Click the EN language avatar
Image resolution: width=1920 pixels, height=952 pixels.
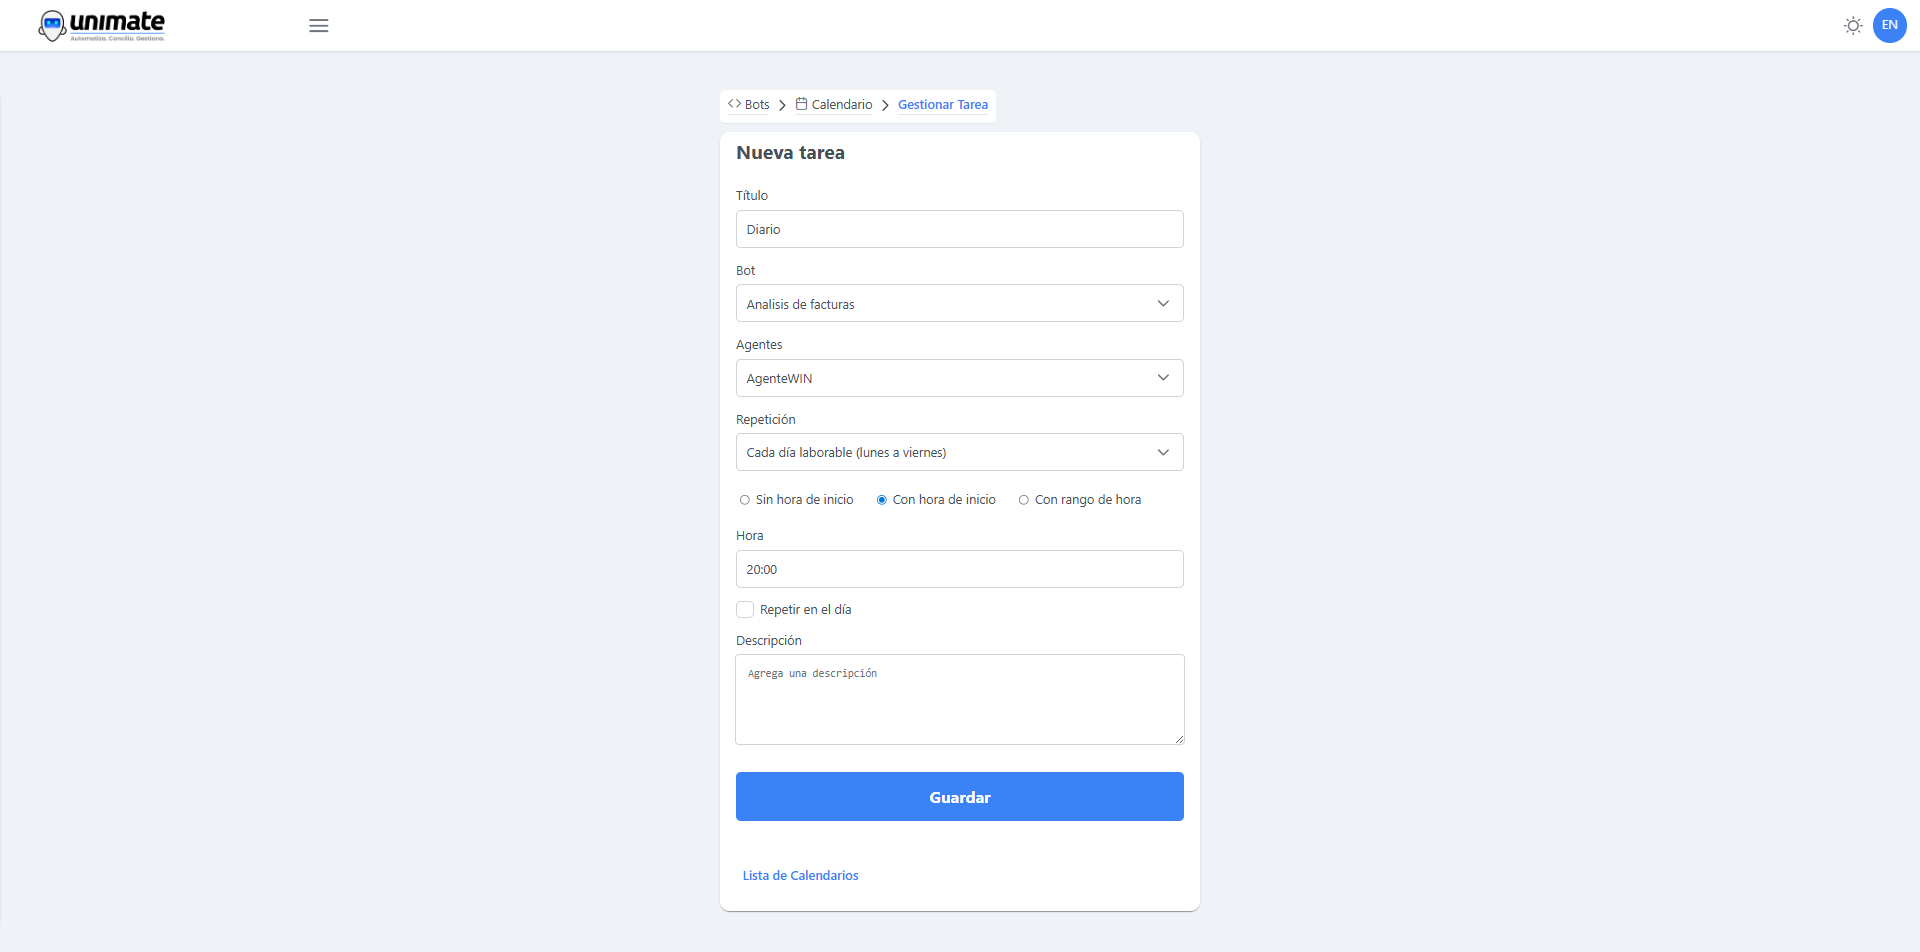(x=1889, y=26)
